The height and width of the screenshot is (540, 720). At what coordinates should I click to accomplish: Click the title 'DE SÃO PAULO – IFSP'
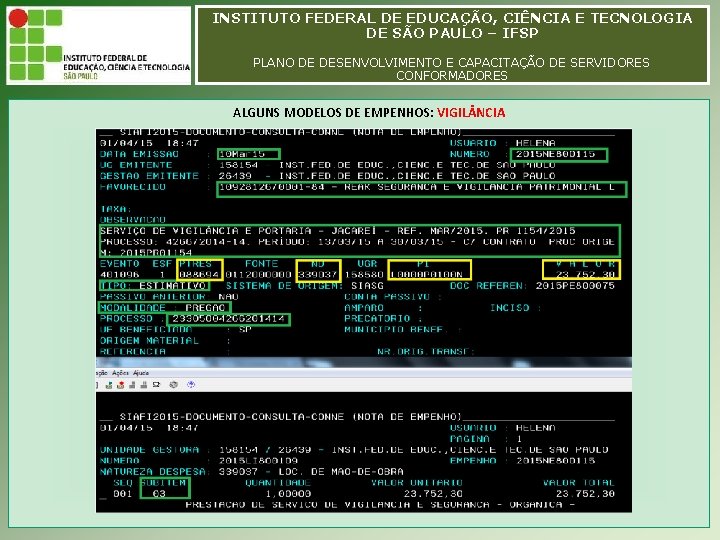[452, 33]
